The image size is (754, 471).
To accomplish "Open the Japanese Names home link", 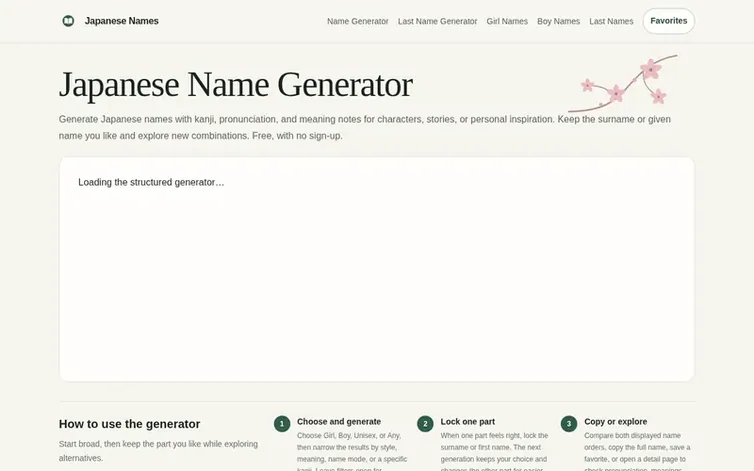I will (x=110, y=21).
